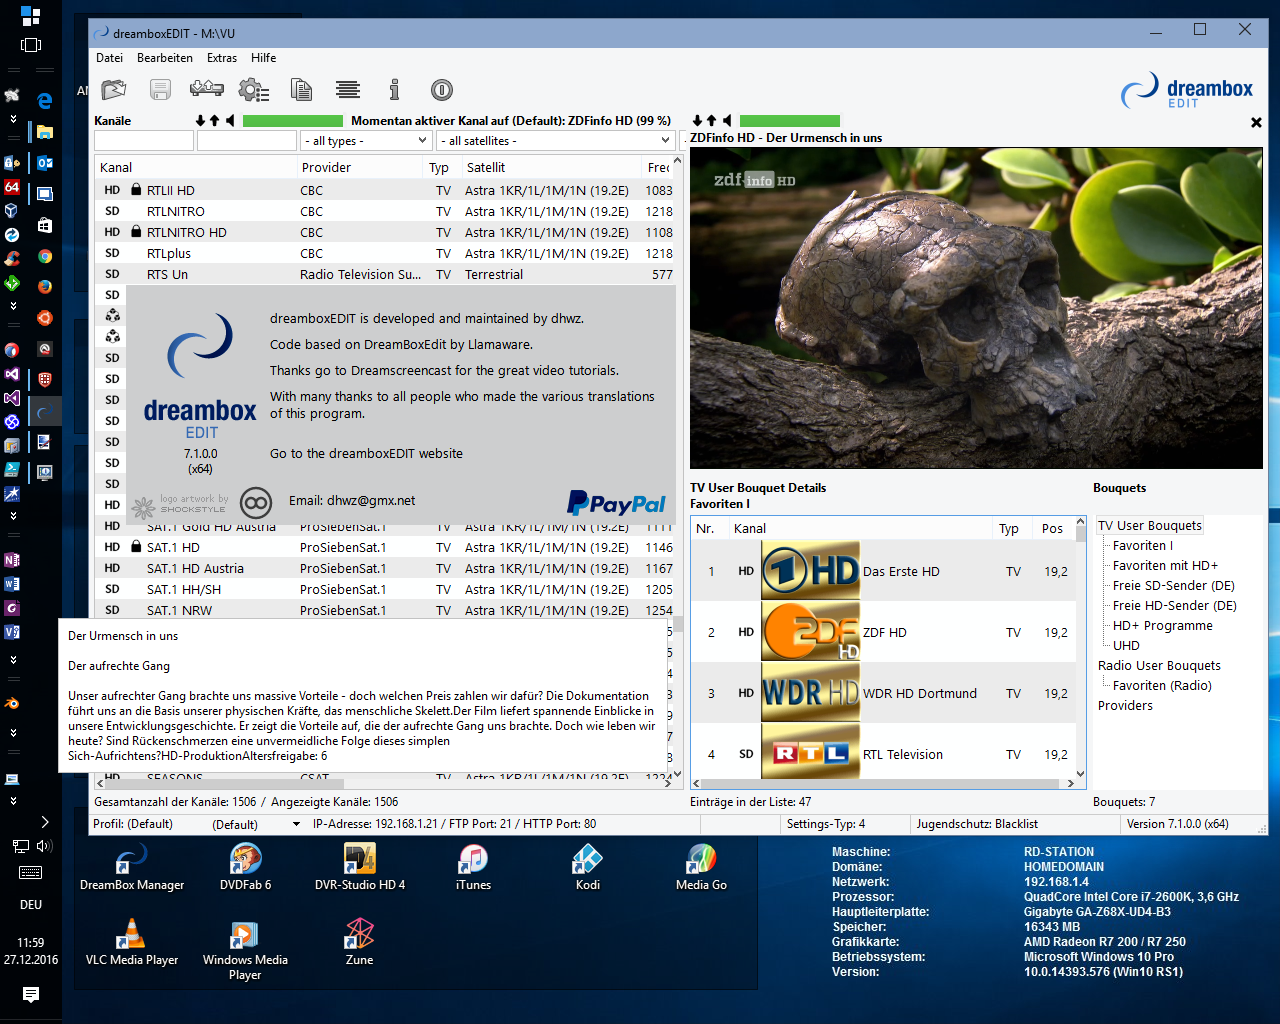This screenshot has width=1280, height=1024.
Task: Open settings via the gear toolbar icon
Action: tap(253, 91)
